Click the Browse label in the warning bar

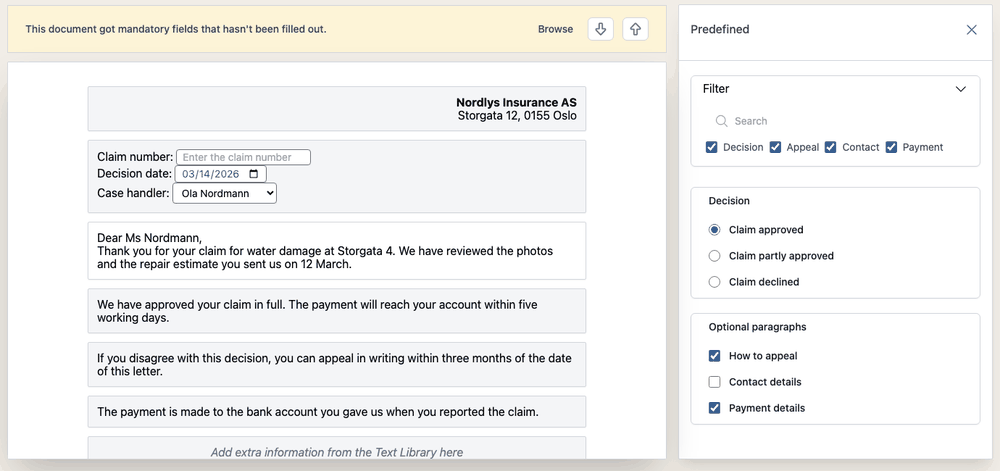[x=555, y=29]
